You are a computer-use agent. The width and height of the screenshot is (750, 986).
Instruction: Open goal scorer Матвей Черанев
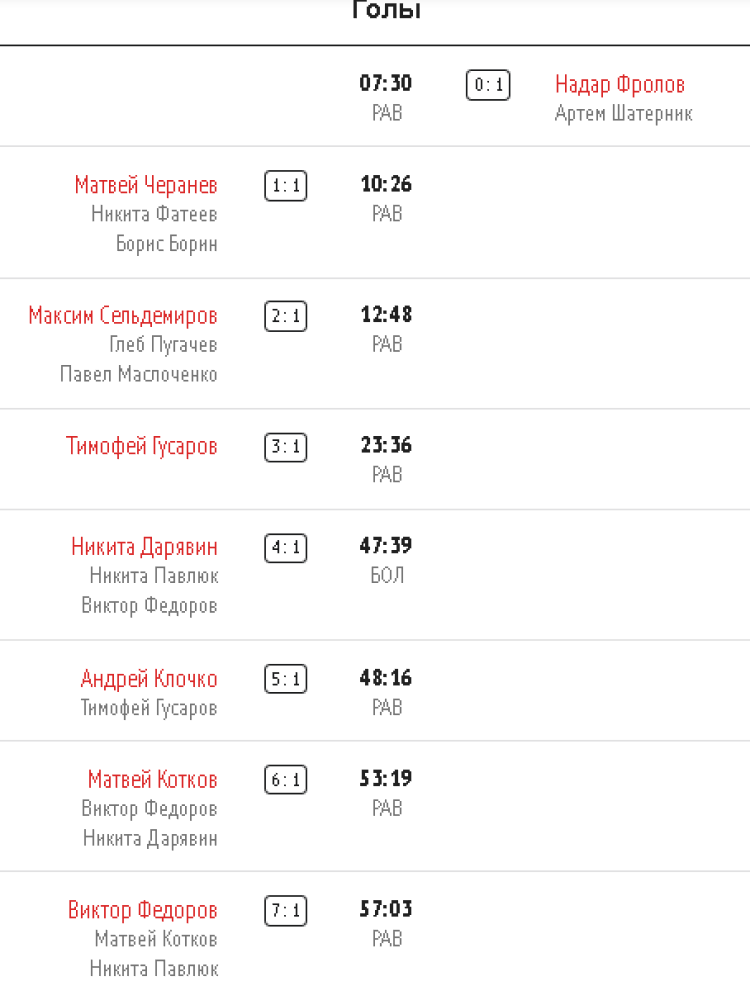(x=146, y=185)
